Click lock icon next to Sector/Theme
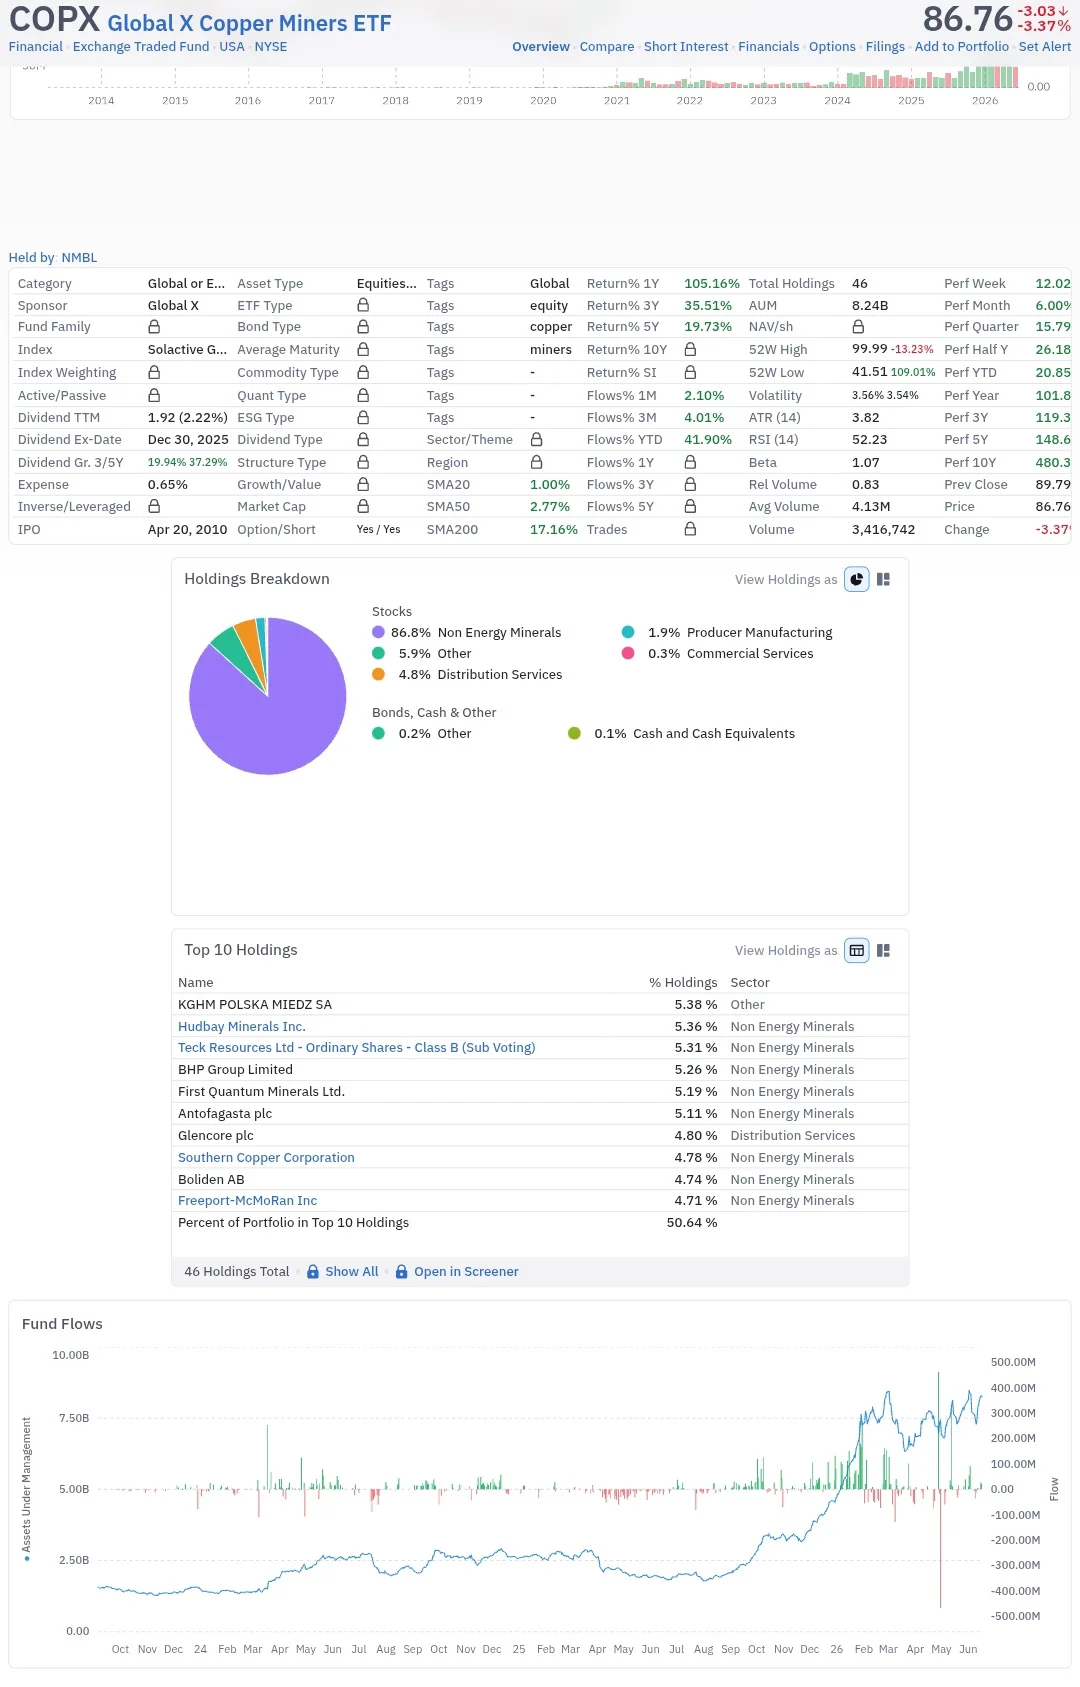This screenshot has height=1687, width=1080. click(536, 439)
